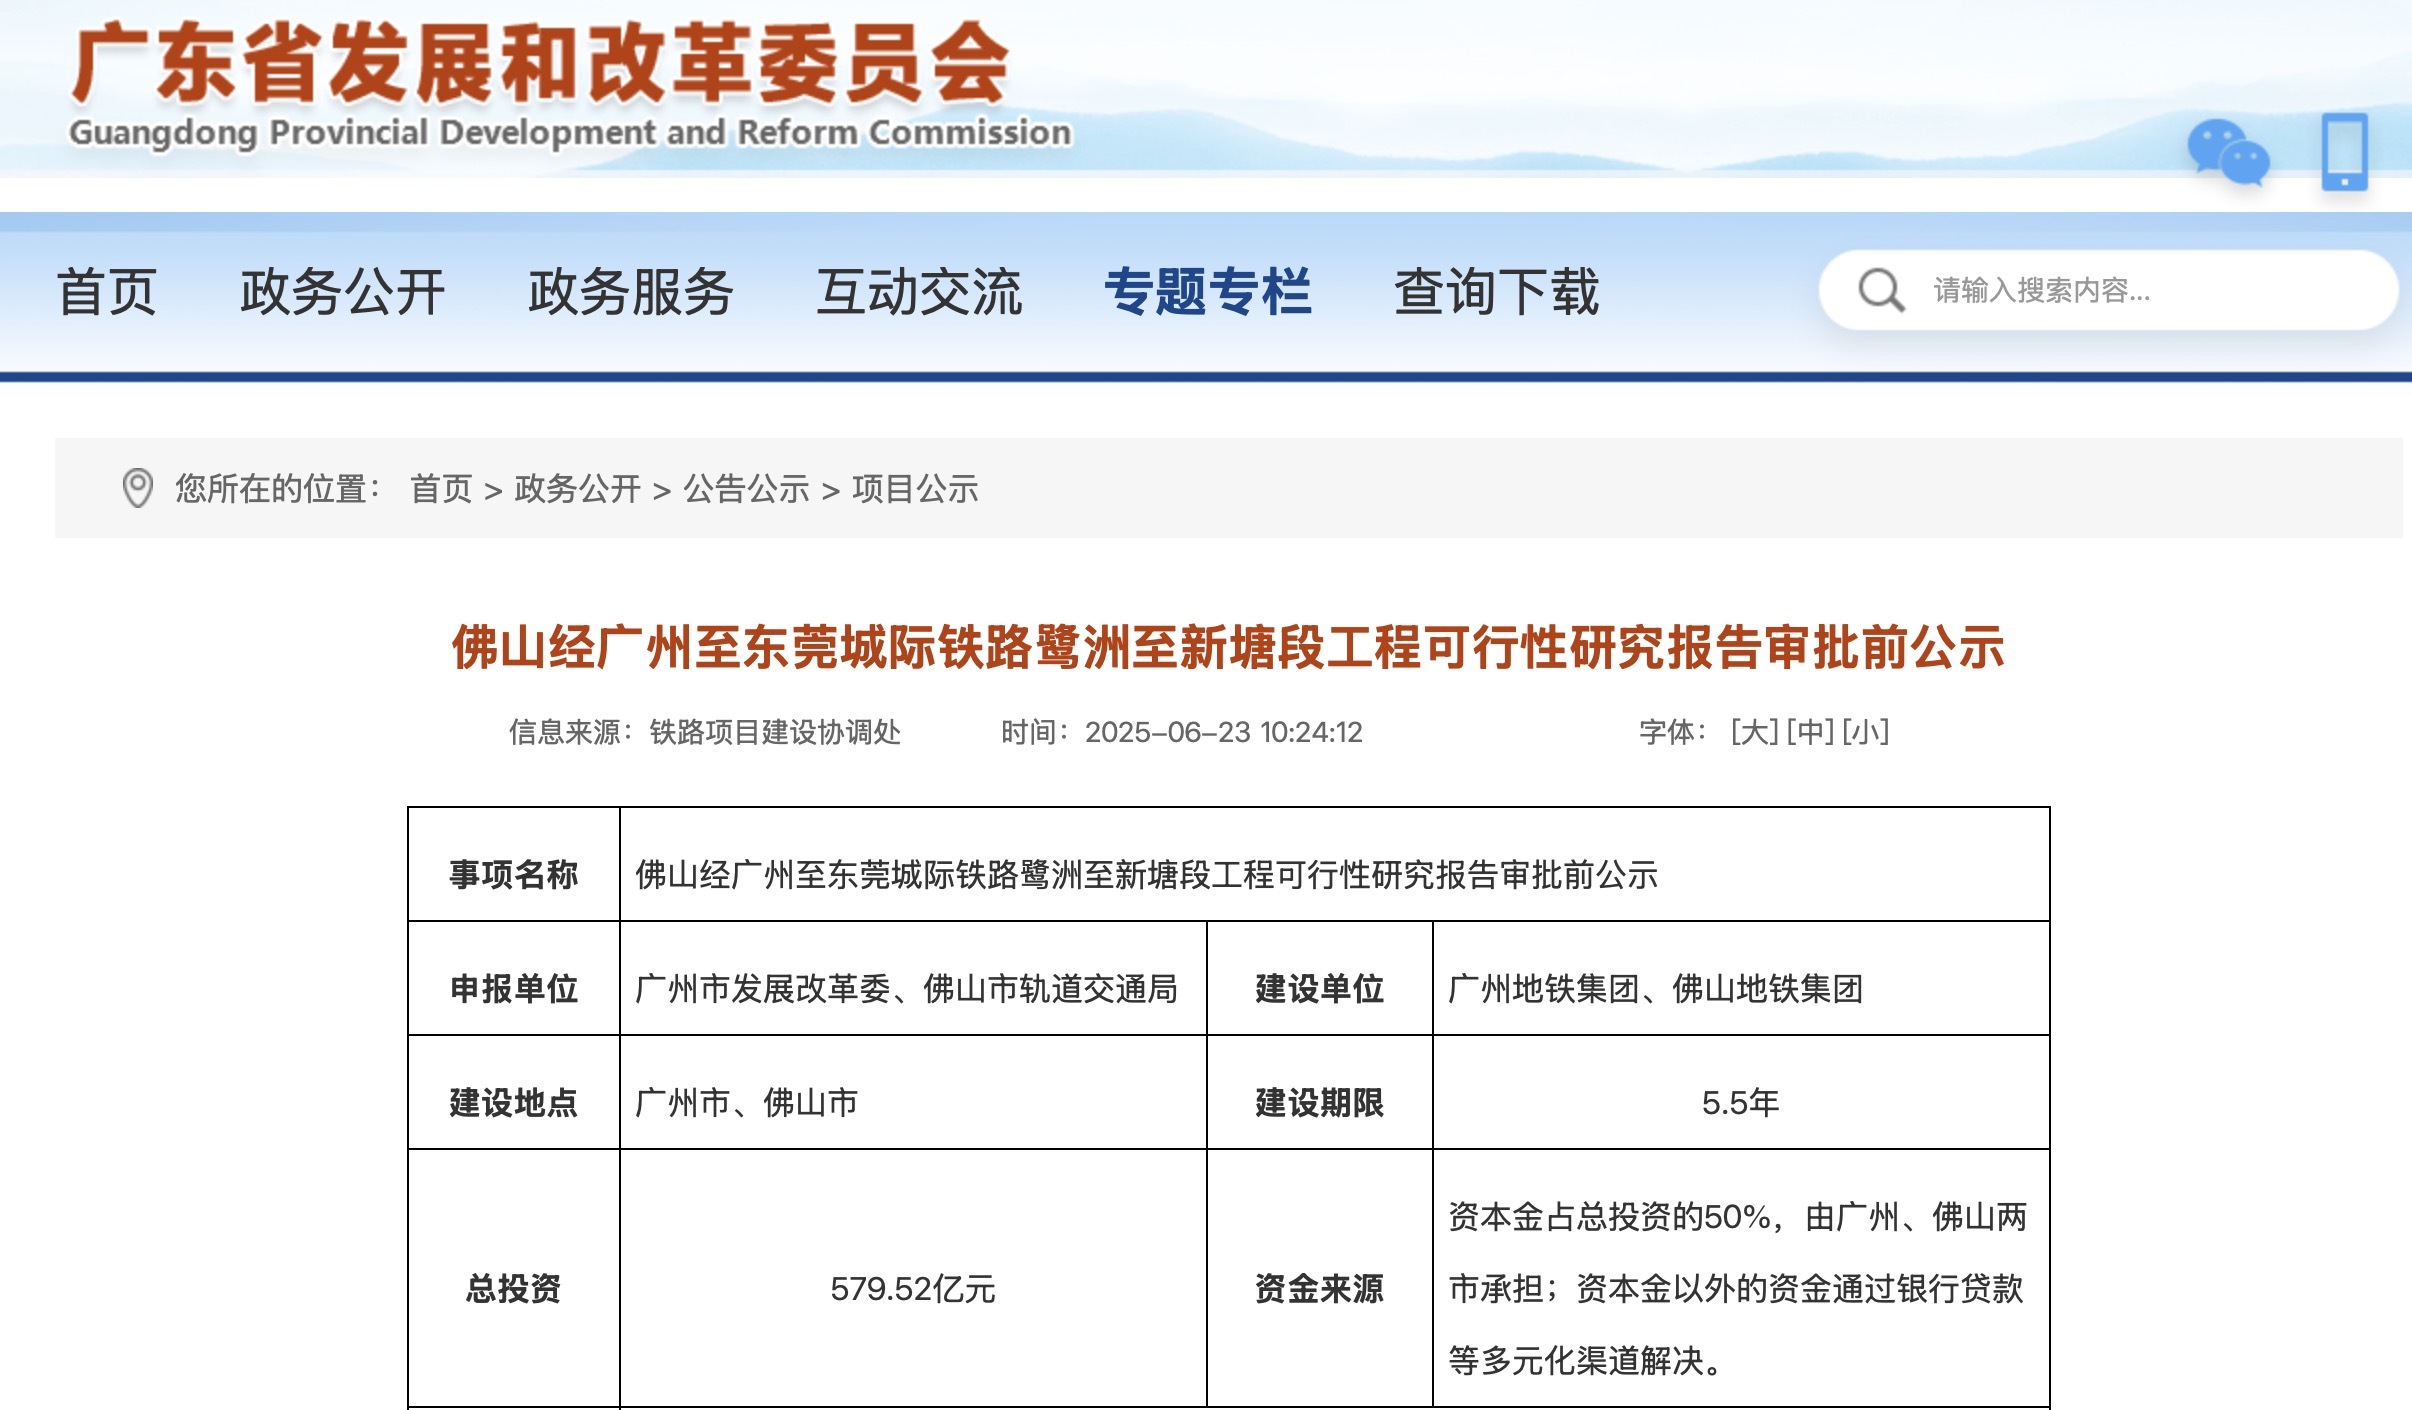Open the 首页 navigation menu item
2412x1410 pixels.
107,292
